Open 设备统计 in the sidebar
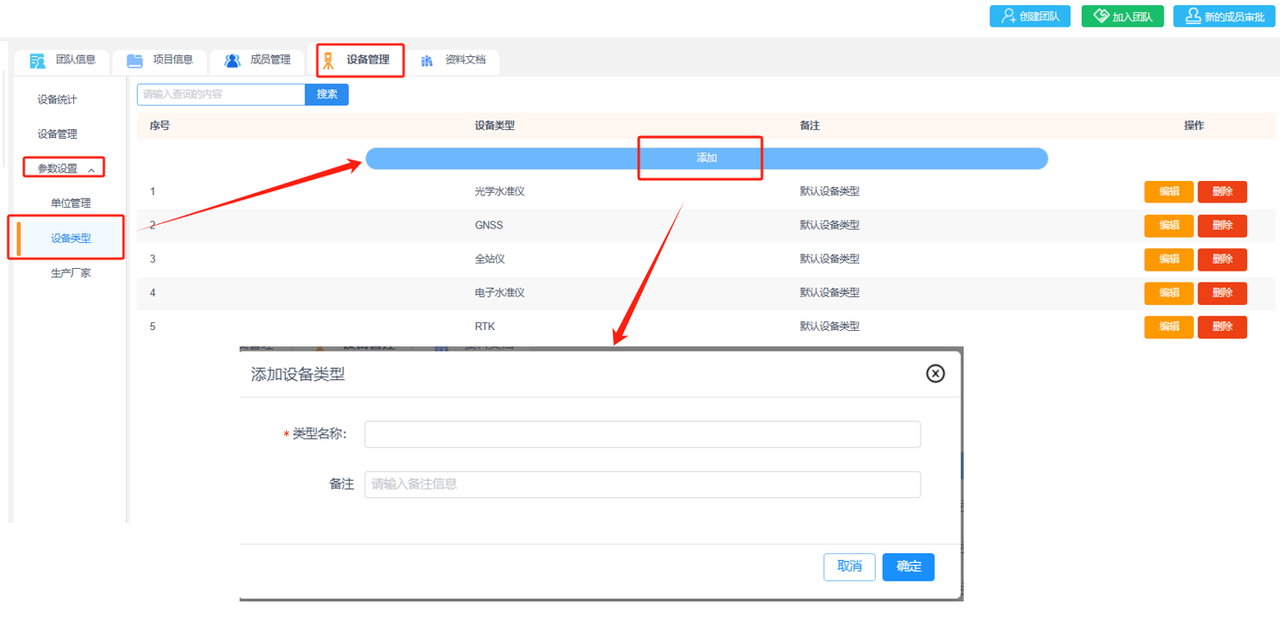Viewport: 1280px width, 642px height. [57, 100]
